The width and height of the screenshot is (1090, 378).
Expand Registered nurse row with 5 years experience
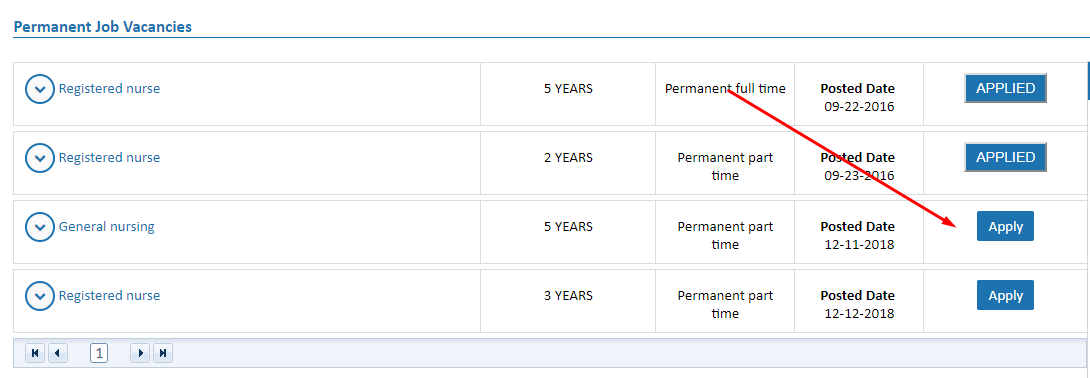pyautogui.click(x=40, y=90)
